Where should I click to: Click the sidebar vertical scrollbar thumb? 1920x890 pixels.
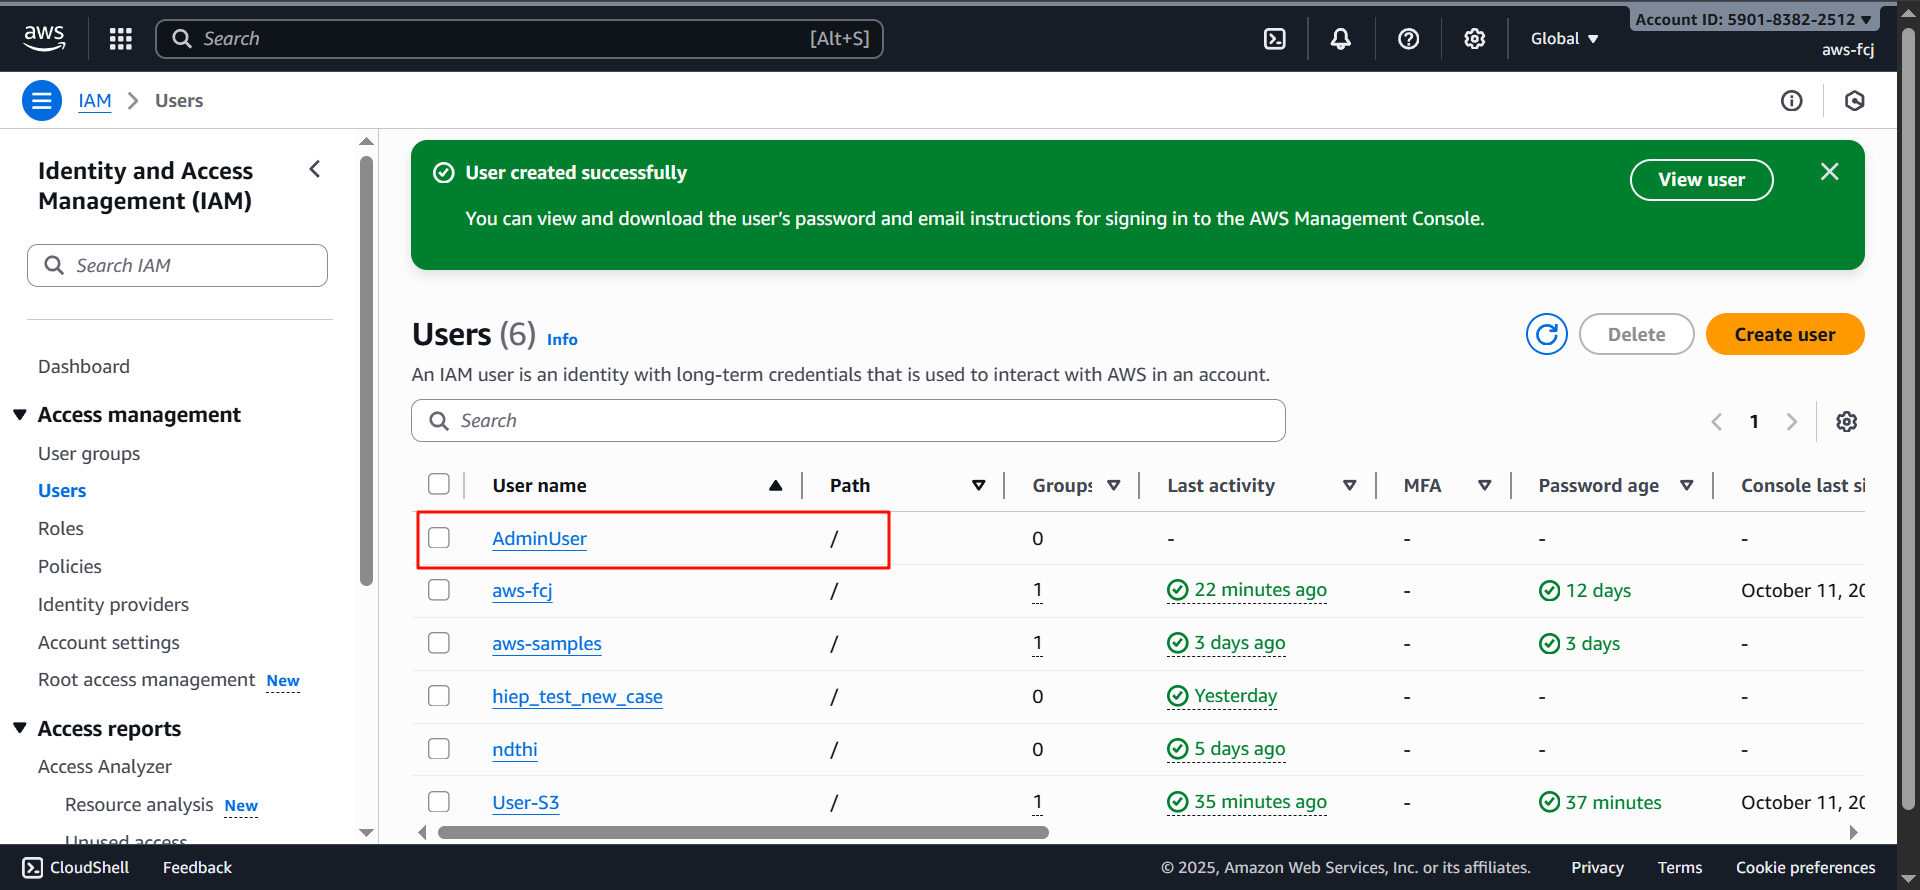(366, 370)
